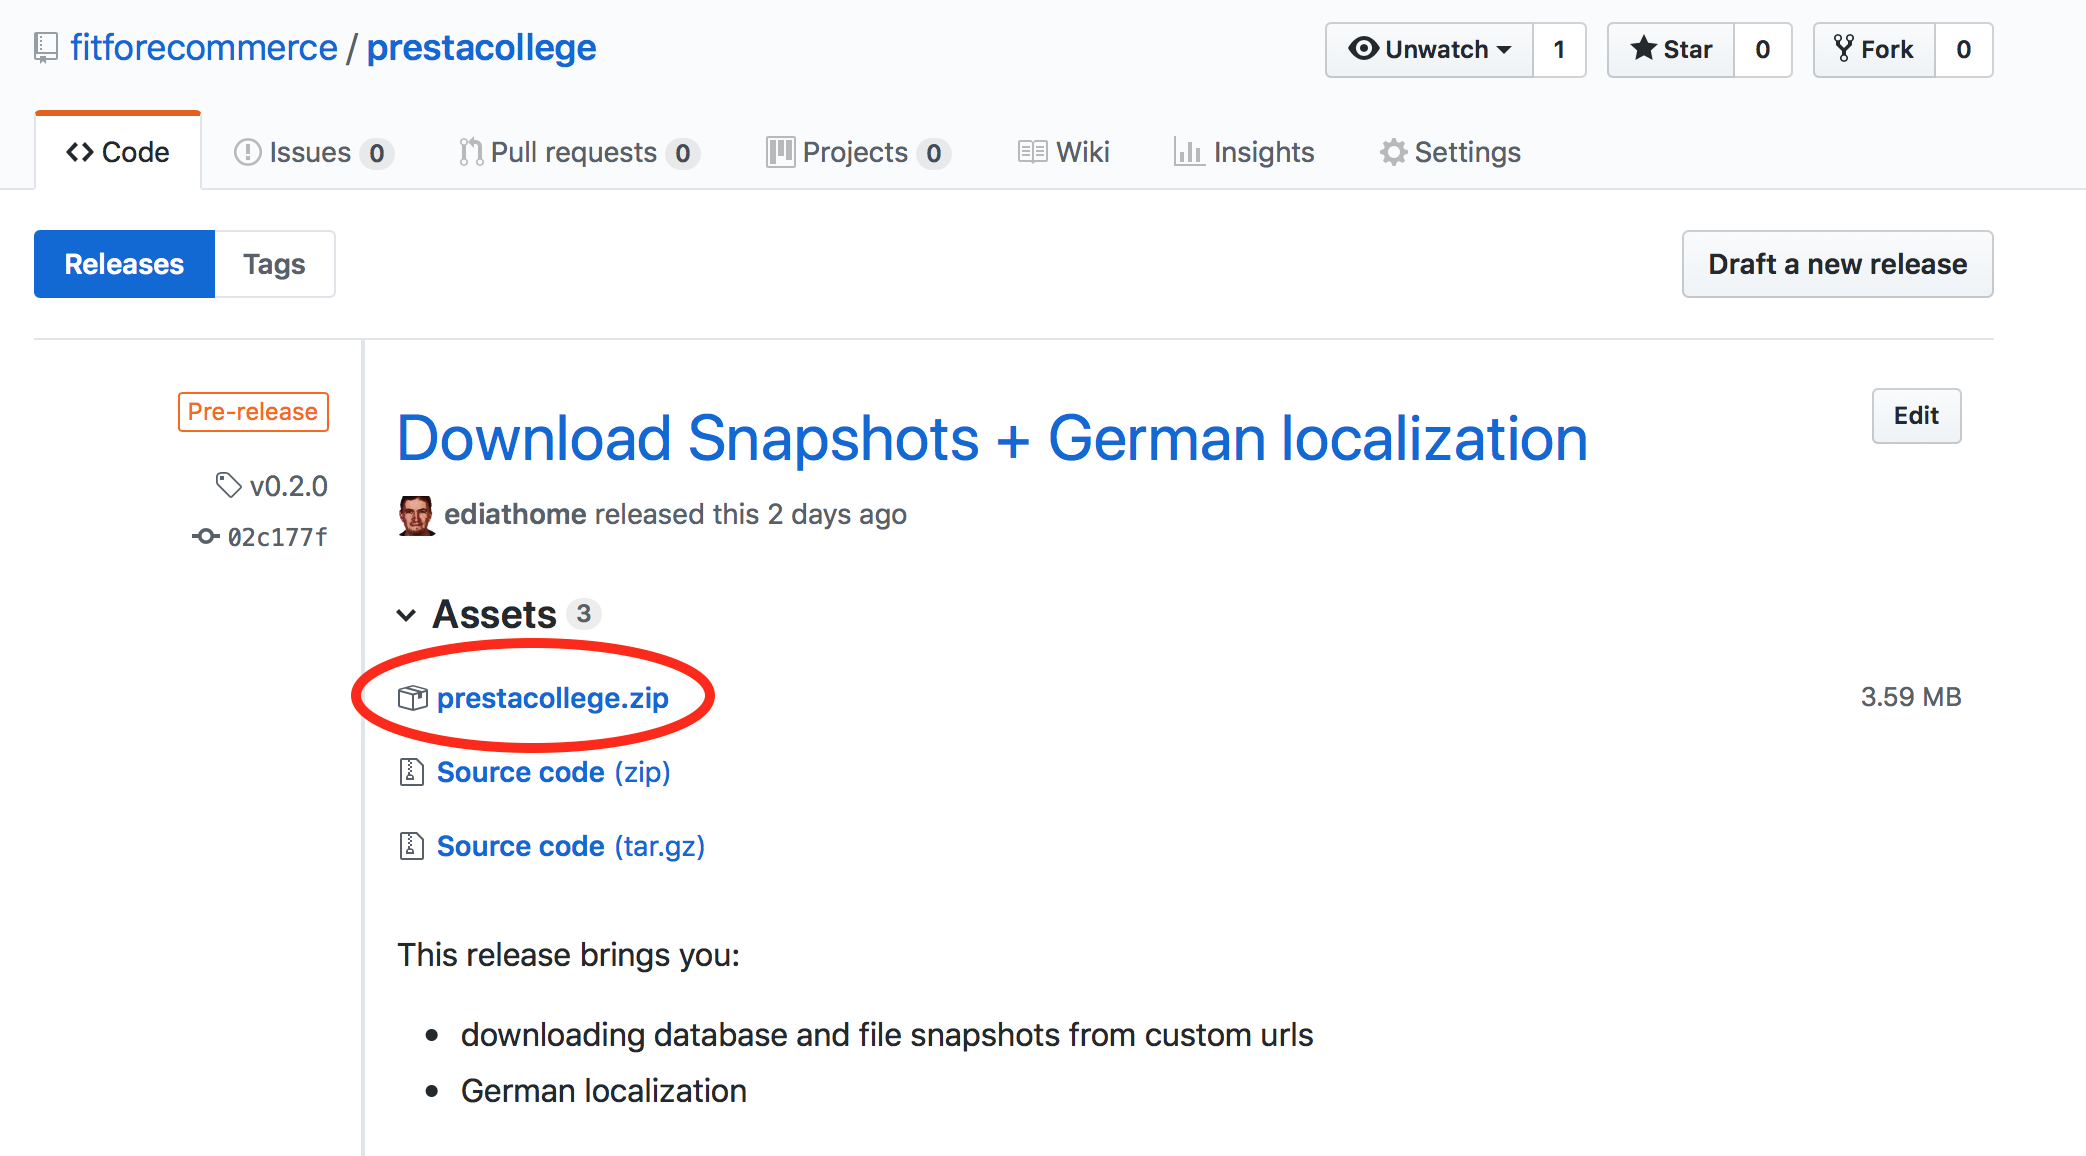This screenshot has width=2086, height=1156.
Task: Open repository Settings gear tab
Action: click(x=1450, y=152)
